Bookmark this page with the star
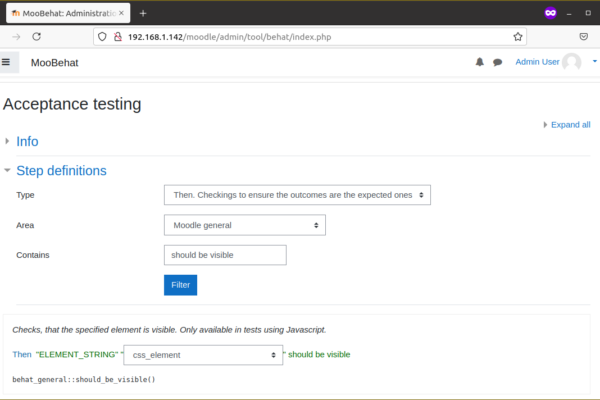Viewport: 600px width, 400px height. pos(518,37)
